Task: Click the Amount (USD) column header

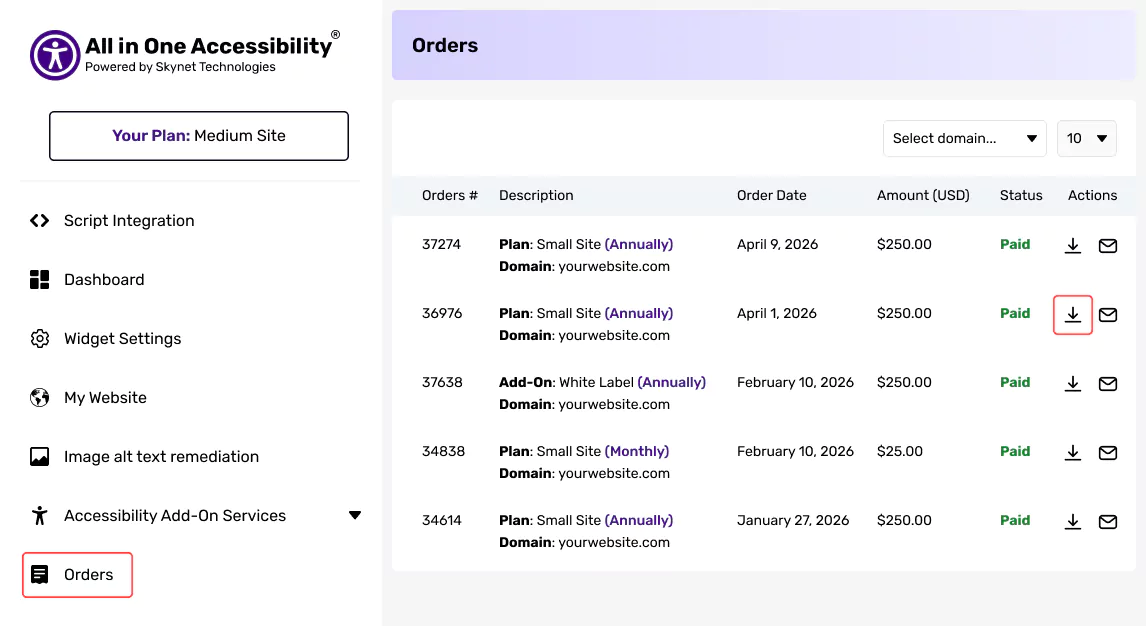Action: pyautogui.click(x=923, y=195)
